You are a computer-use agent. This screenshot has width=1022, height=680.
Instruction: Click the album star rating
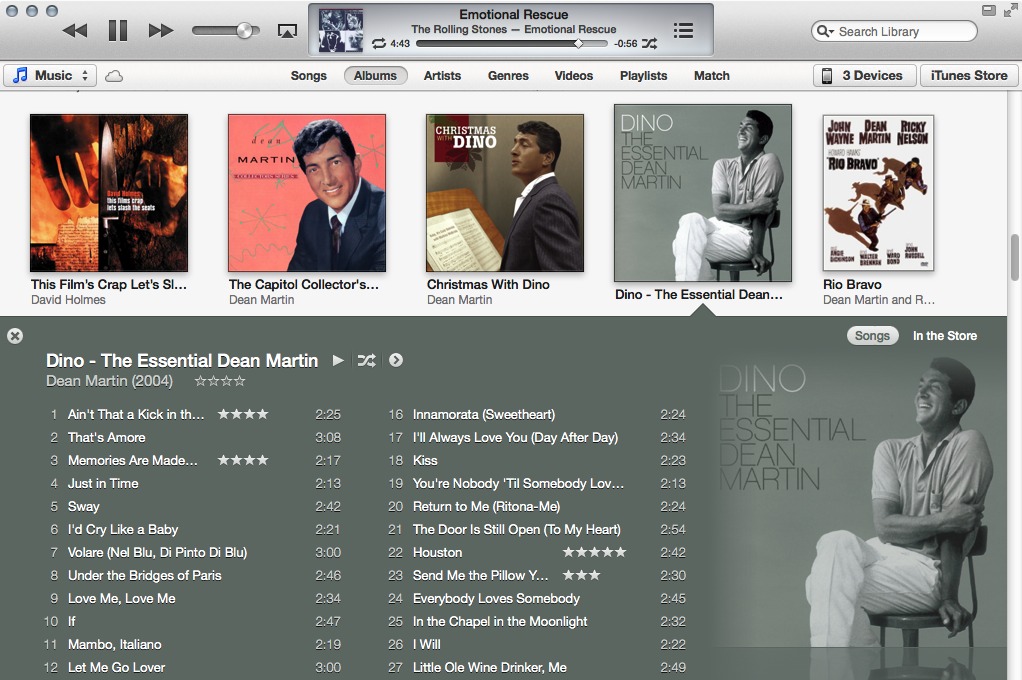pos(220,381)
